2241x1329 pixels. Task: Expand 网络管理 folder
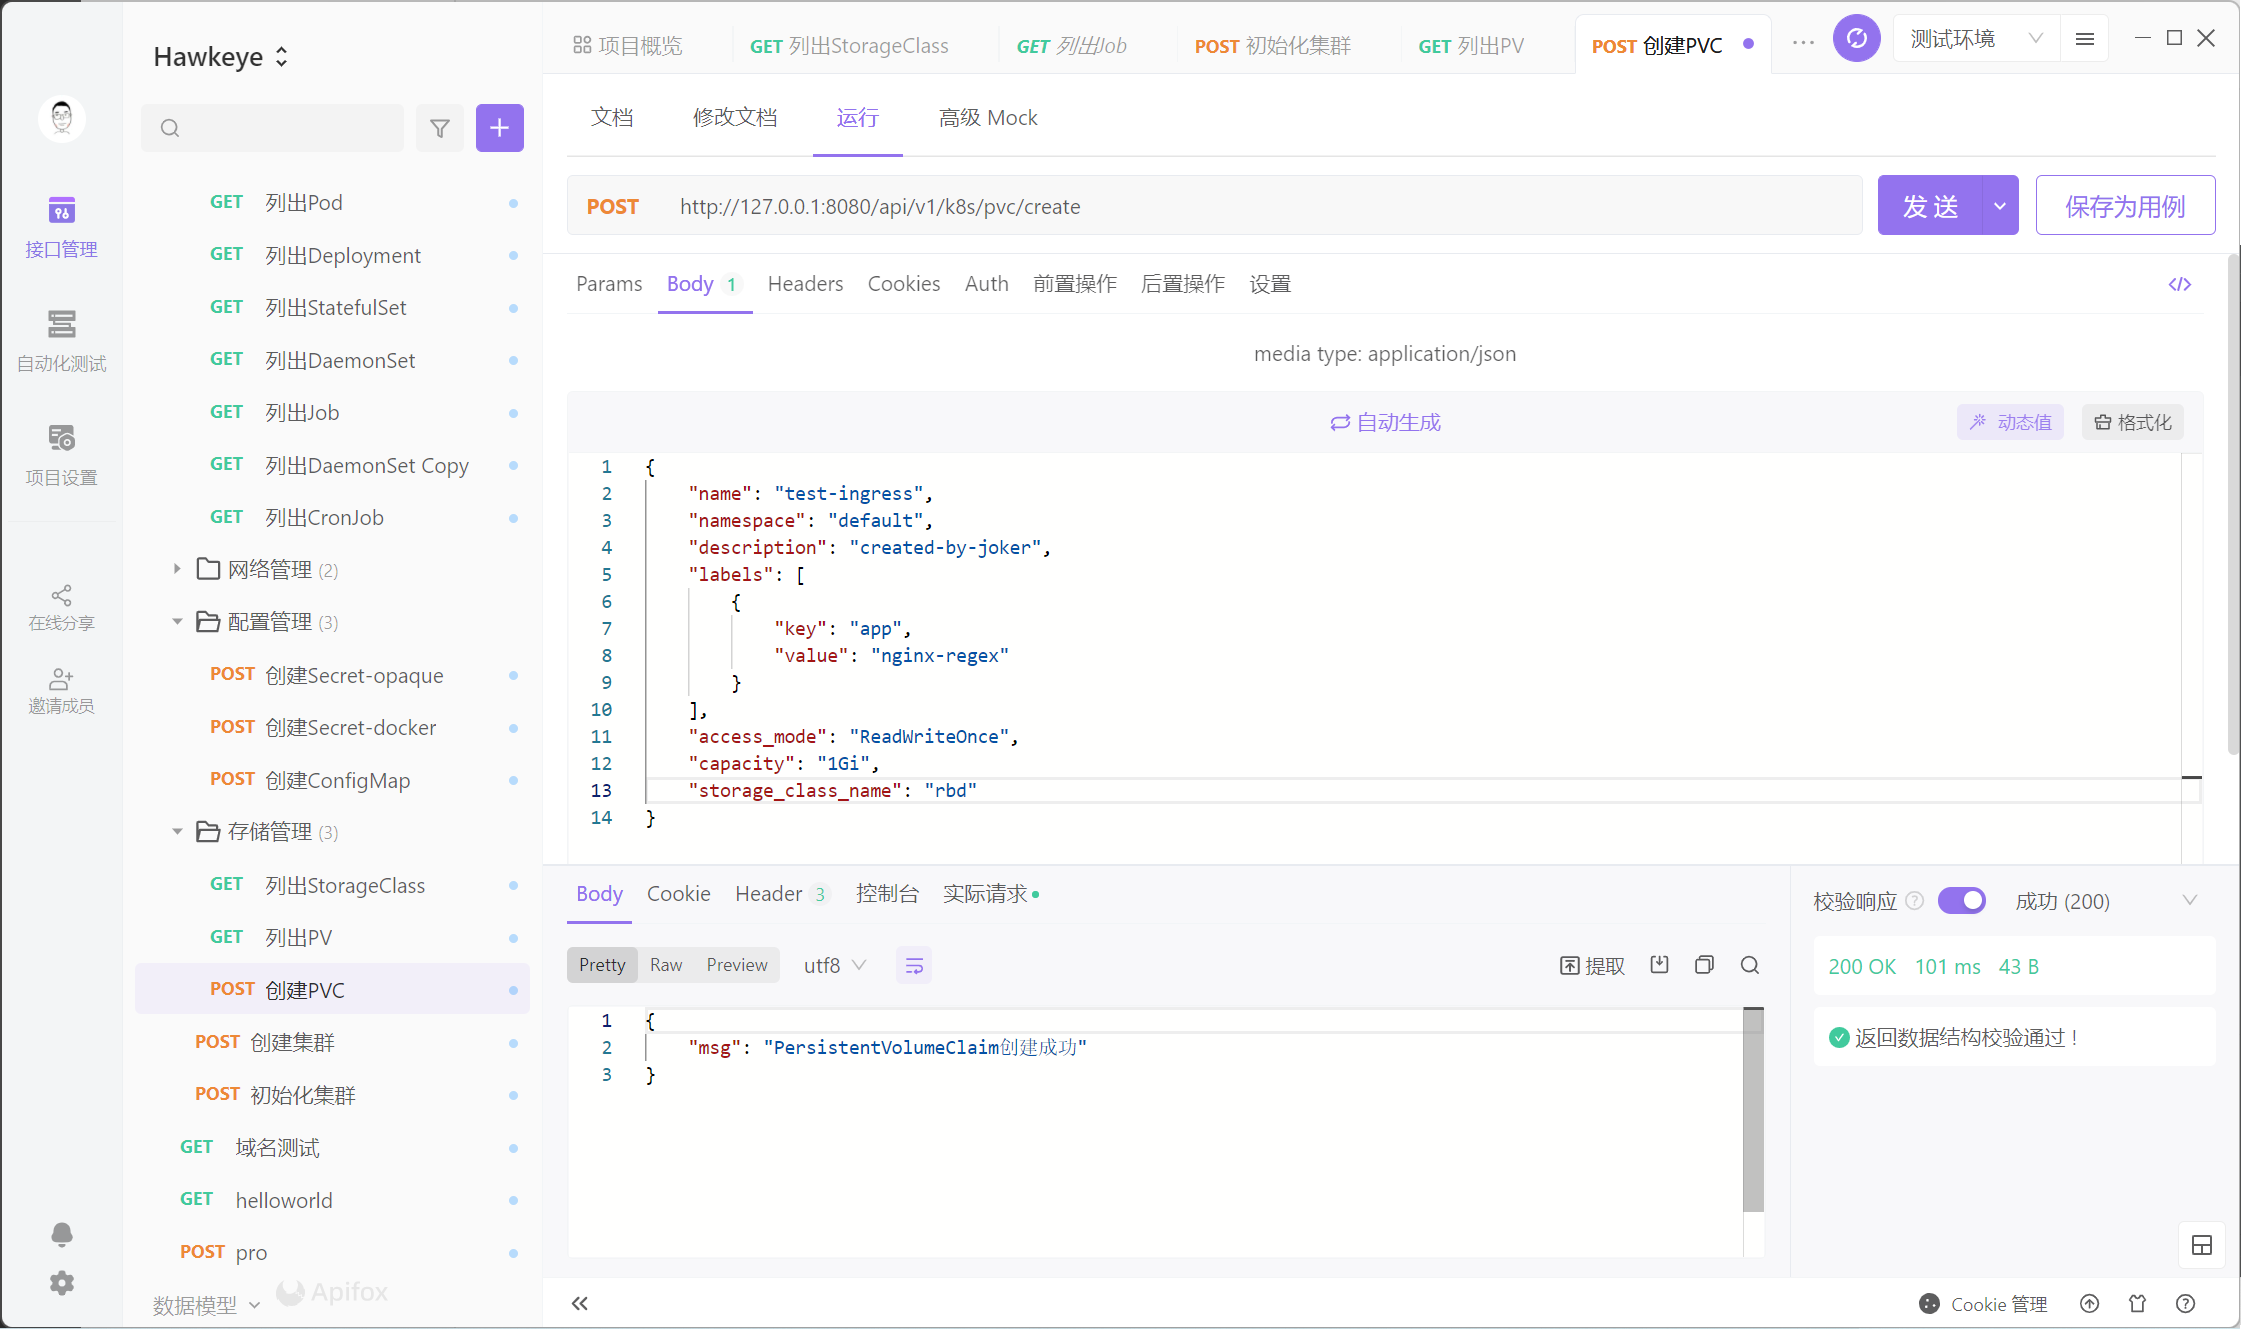[177, 569]
